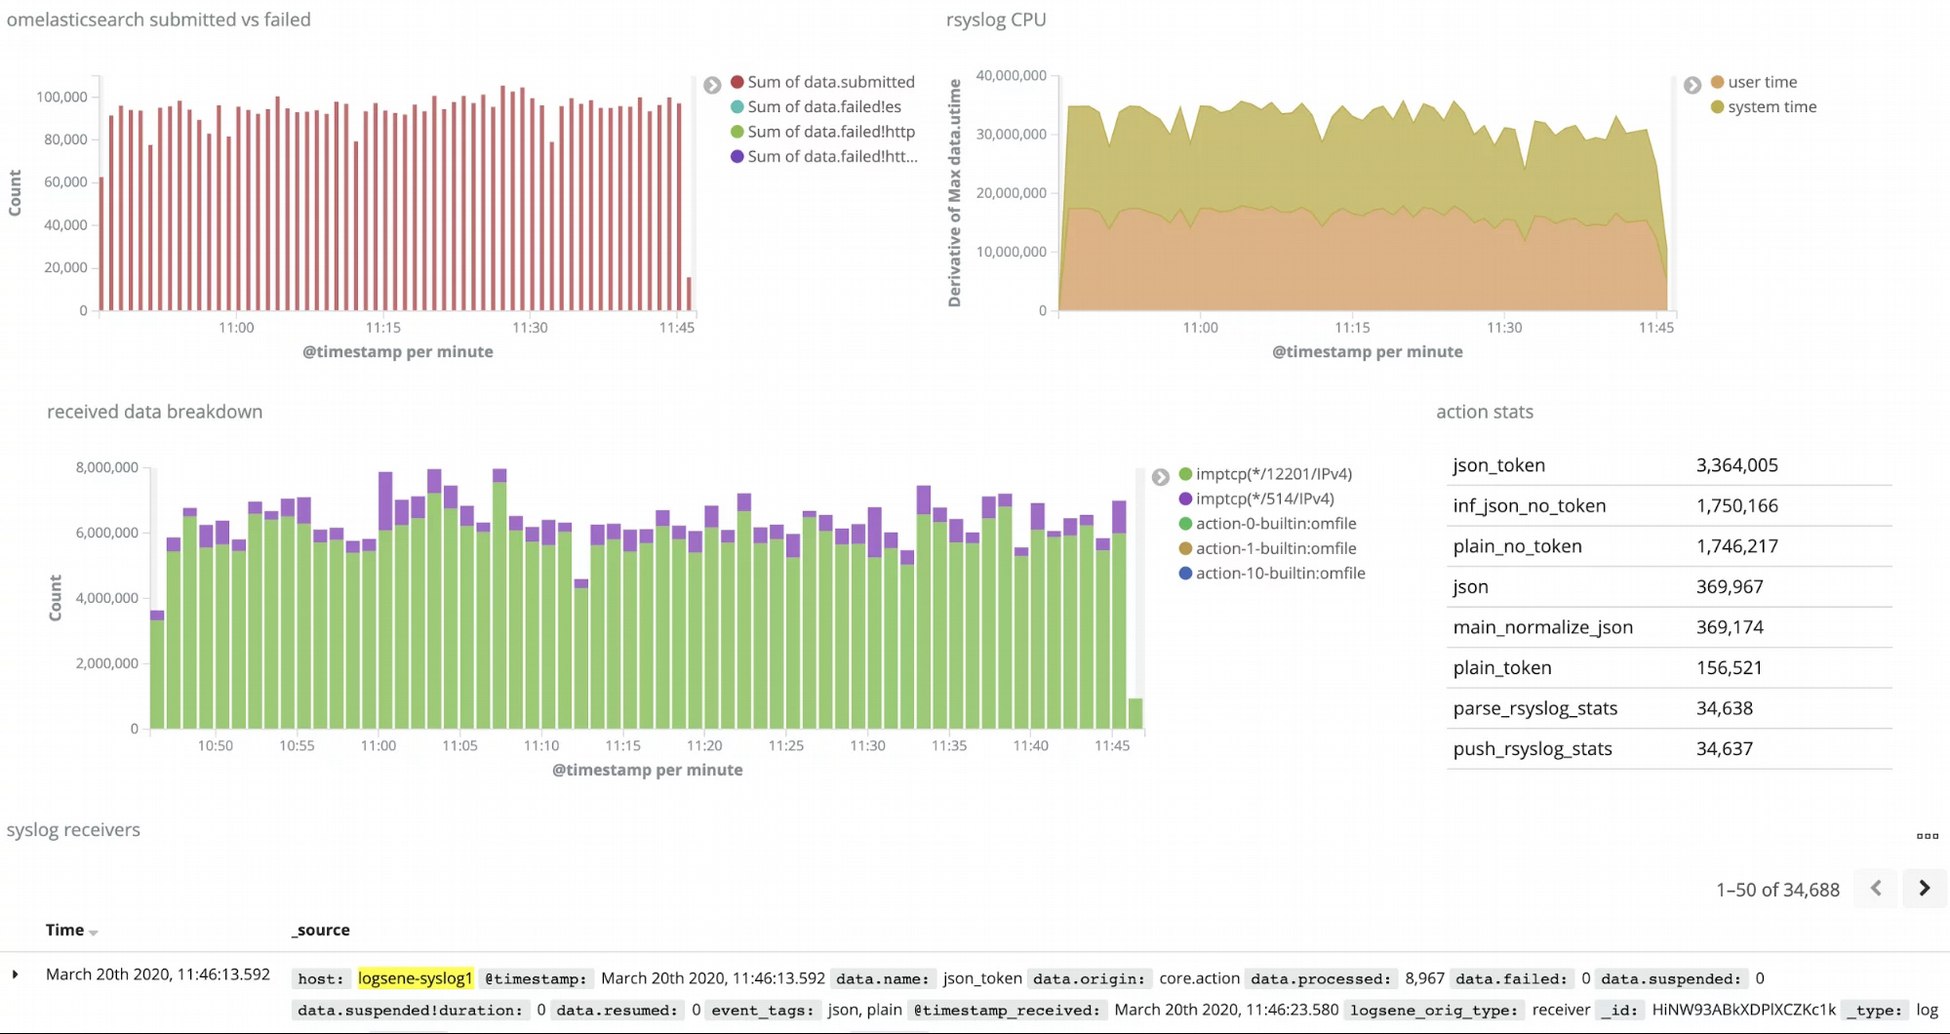Select json_token row in action stats

(1669, 465)
